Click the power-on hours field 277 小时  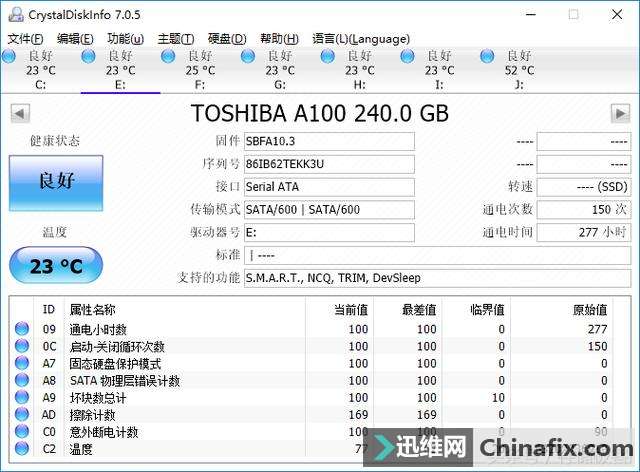(584, 233)
